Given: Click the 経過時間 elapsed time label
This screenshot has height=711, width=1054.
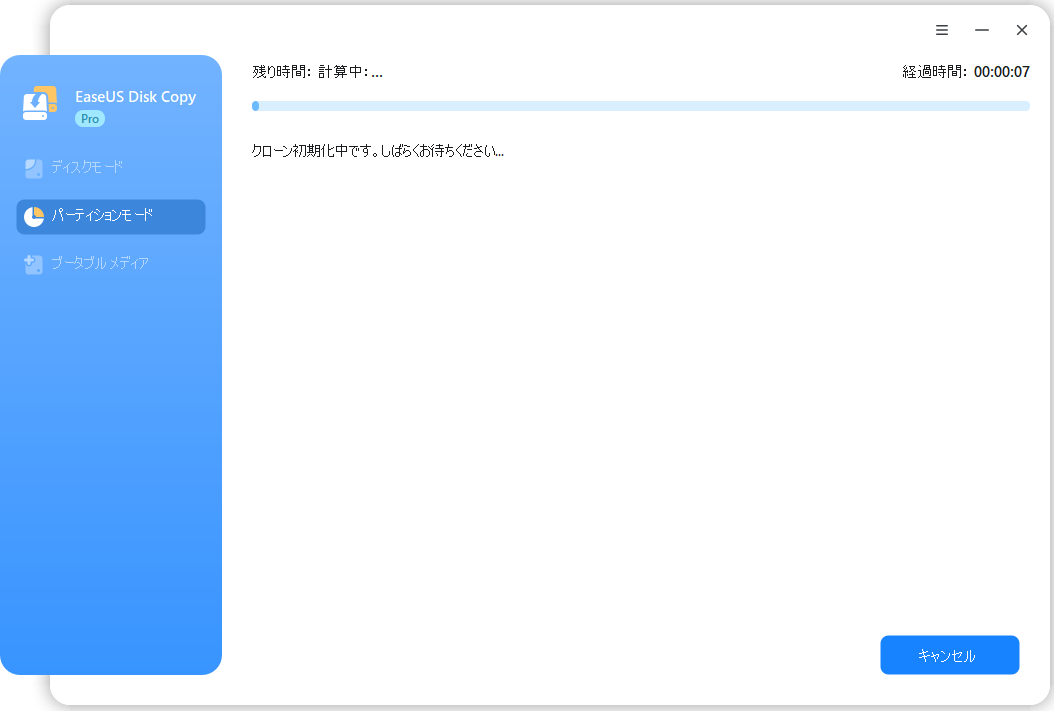Looking at the screenshot, I should pyautogui.click(x=934, y=72).
